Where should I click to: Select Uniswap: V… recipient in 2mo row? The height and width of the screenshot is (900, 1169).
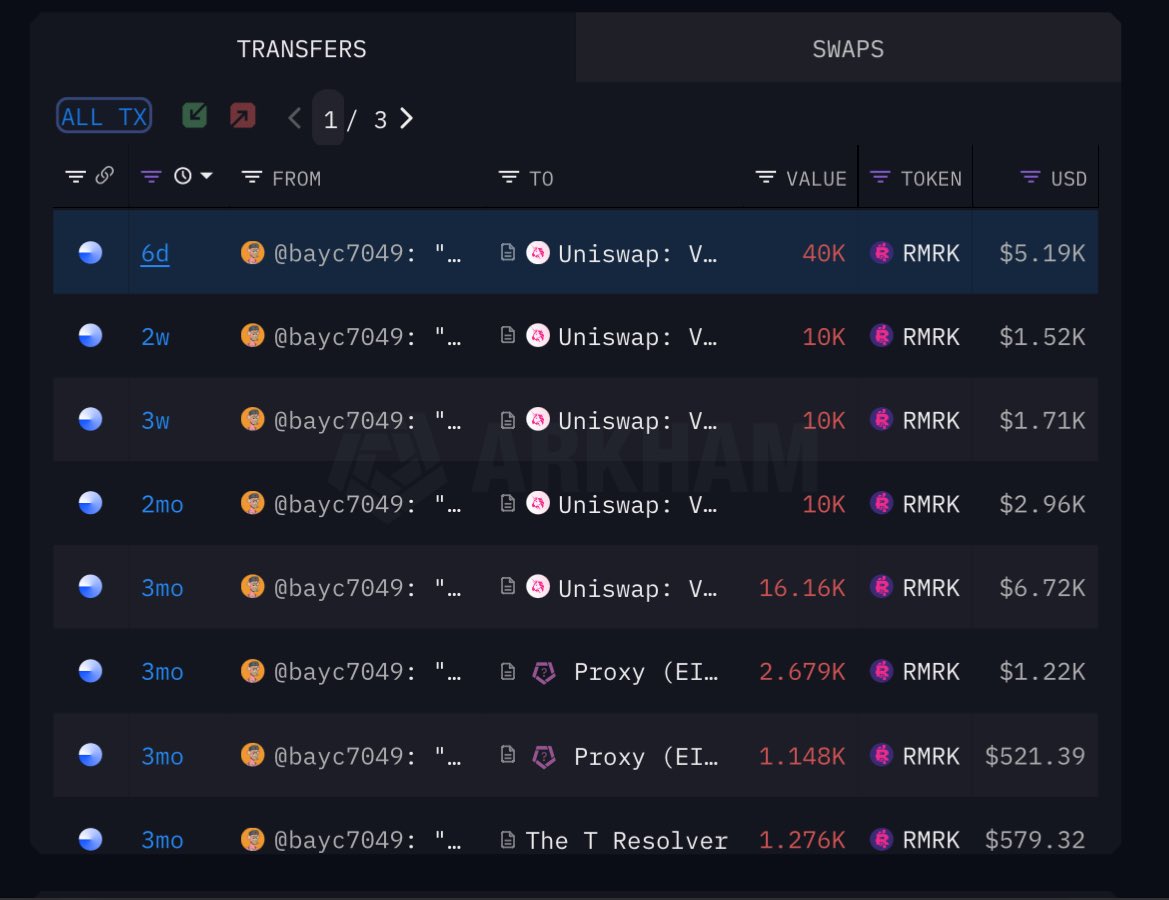tap(637, 504)
